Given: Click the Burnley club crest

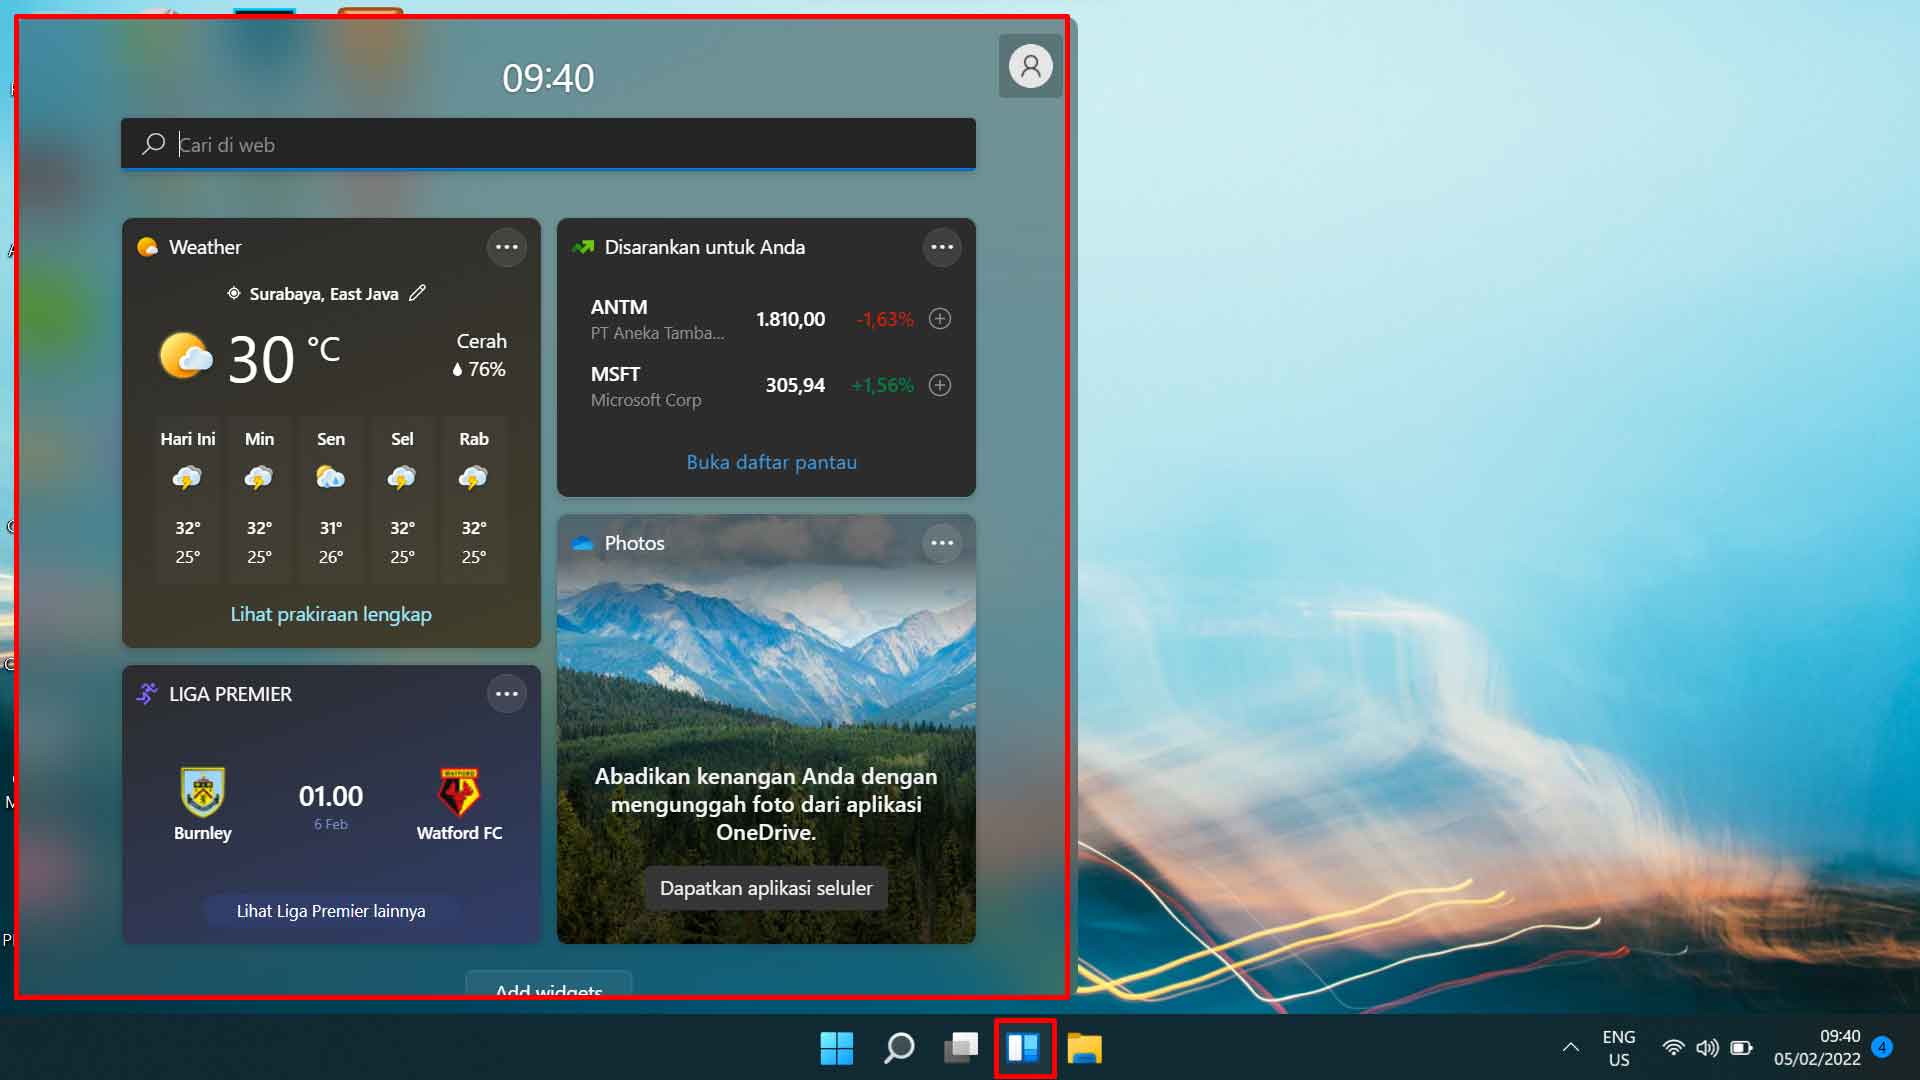Looking at the screenshot, I should click(203, 792).
